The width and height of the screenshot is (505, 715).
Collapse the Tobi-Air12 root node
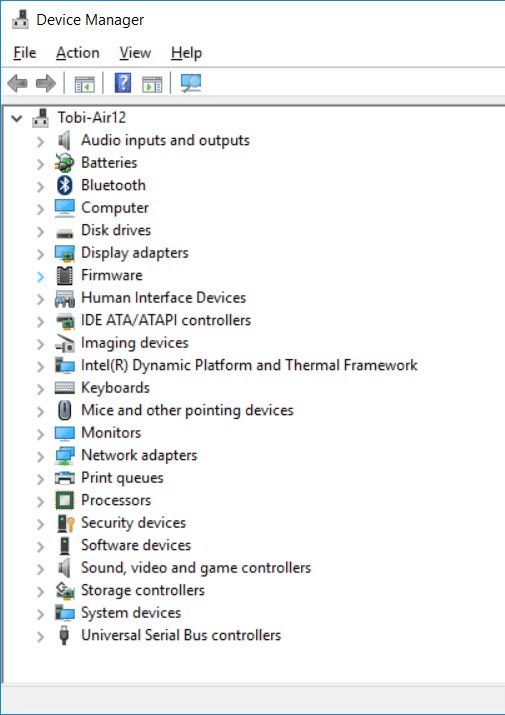point(17,119)
